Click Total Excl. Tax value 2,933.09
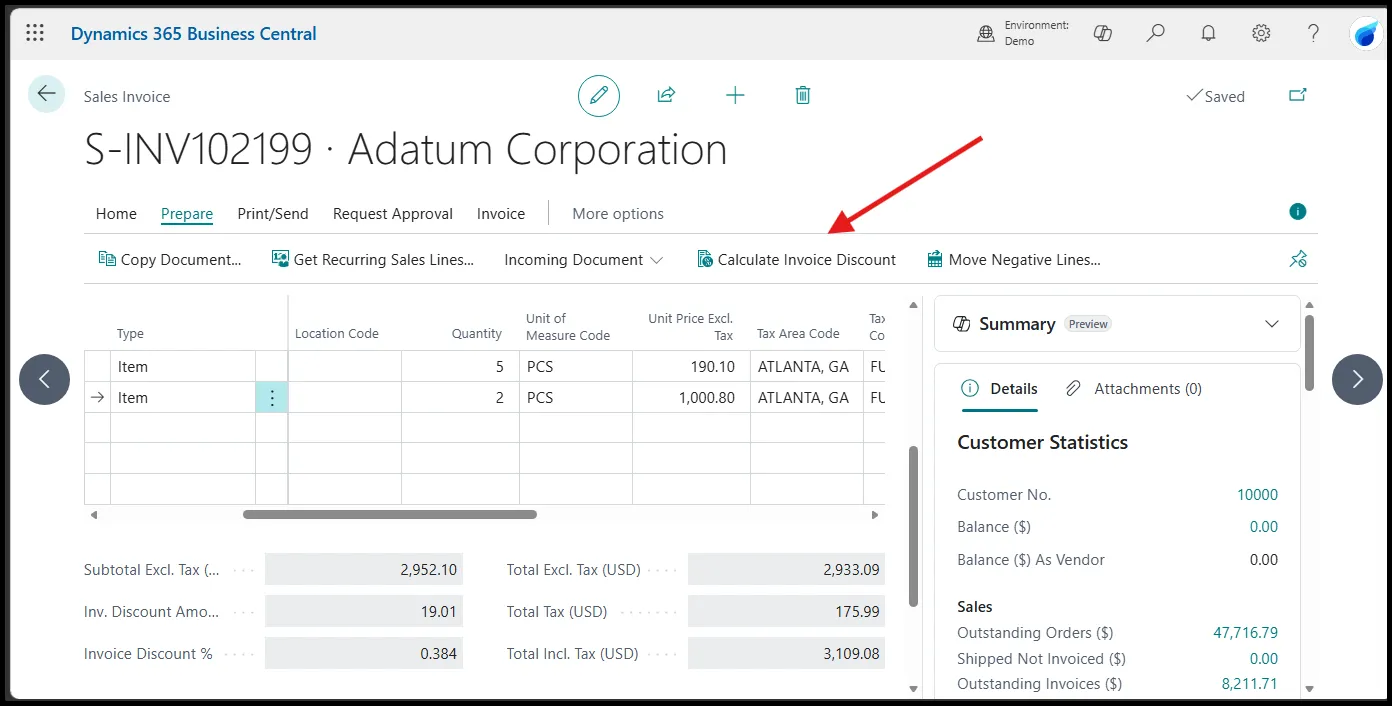Image resolution: width=1392 pixels, height=706 pixels. point(786,569)
